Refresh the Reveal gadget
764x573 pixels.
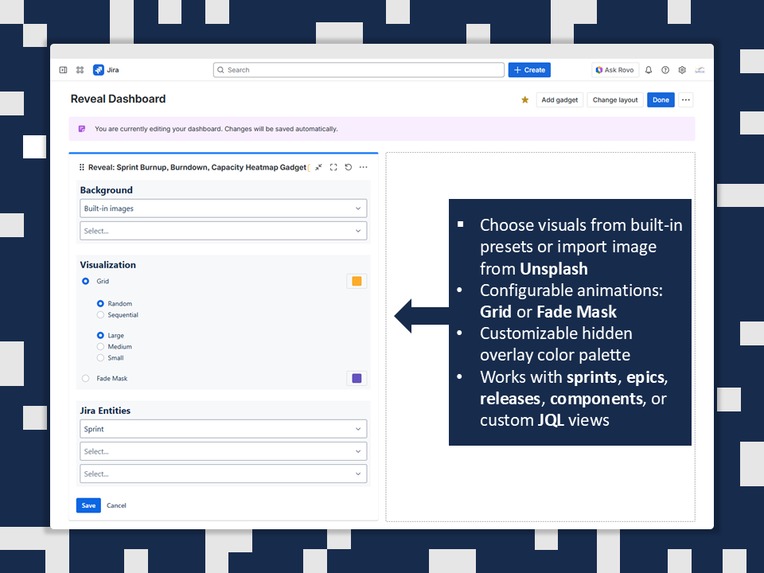(348, 167)
